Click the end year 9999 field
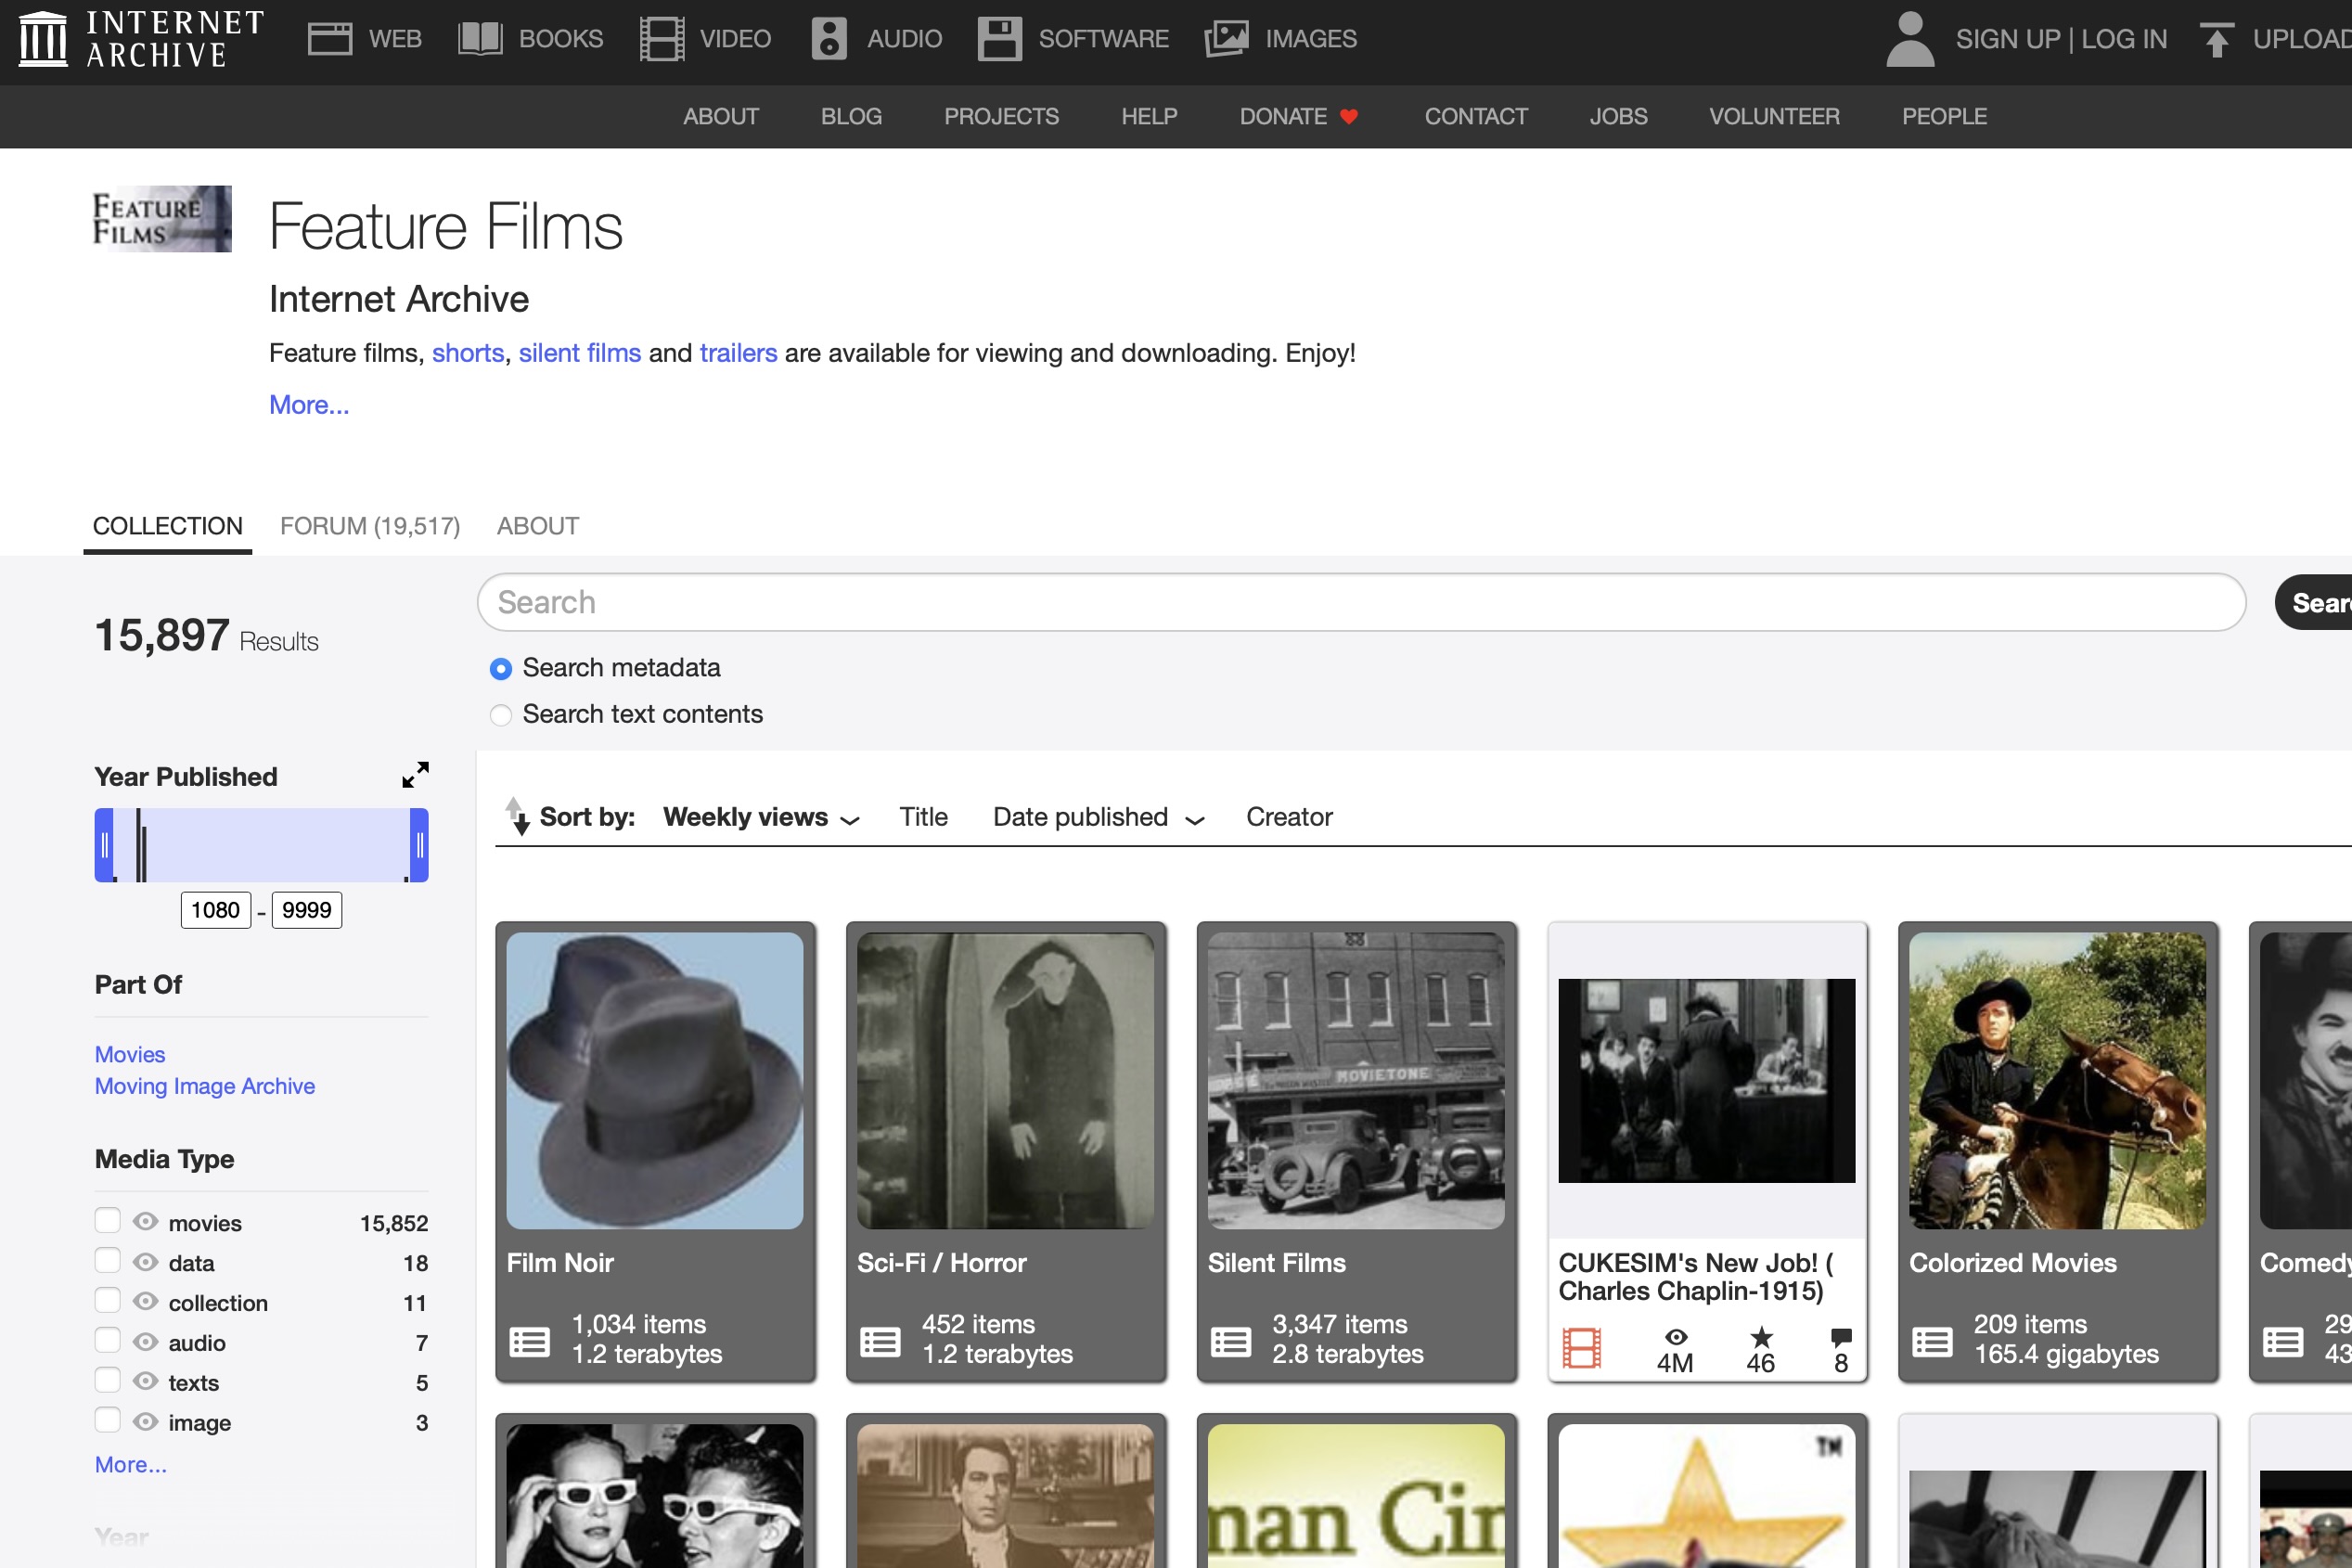 click(x=307, y=910)
